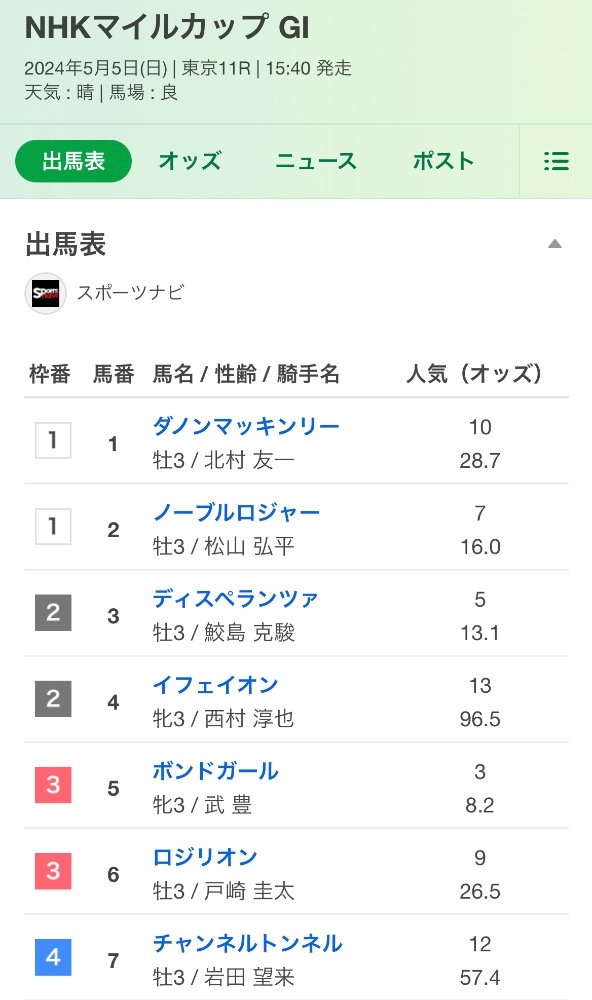
Task: Open horse ノーブルロジャー link
Action: coord(236,512)
